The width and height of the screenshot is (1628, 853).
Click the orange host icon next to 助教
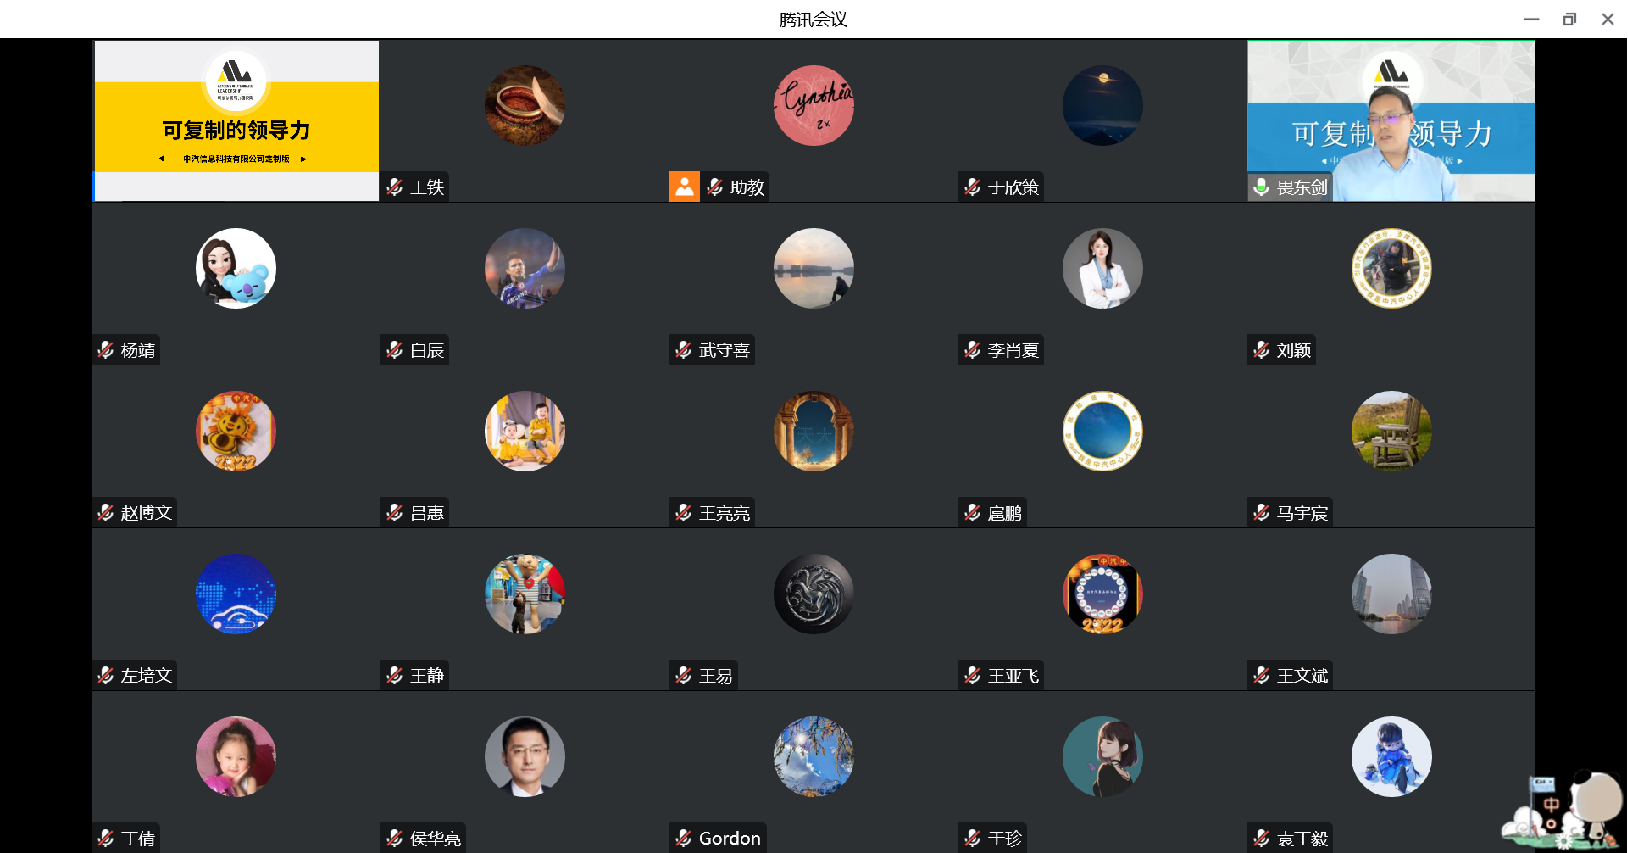684,187
